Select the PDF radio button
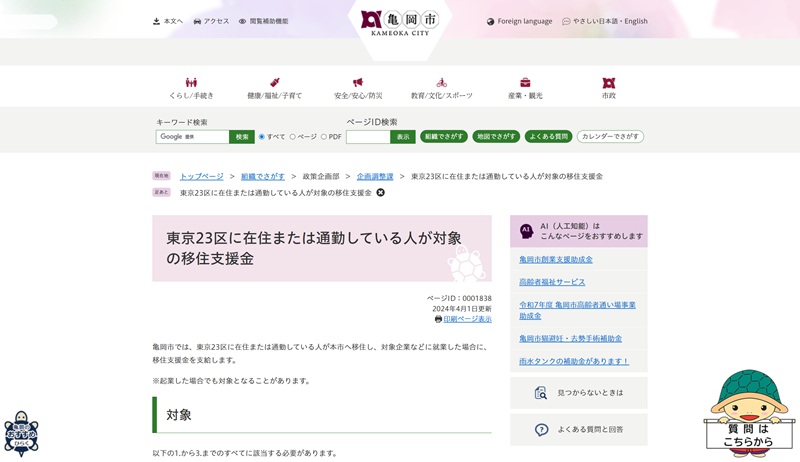The image size is (800, 462). point(324,137)
